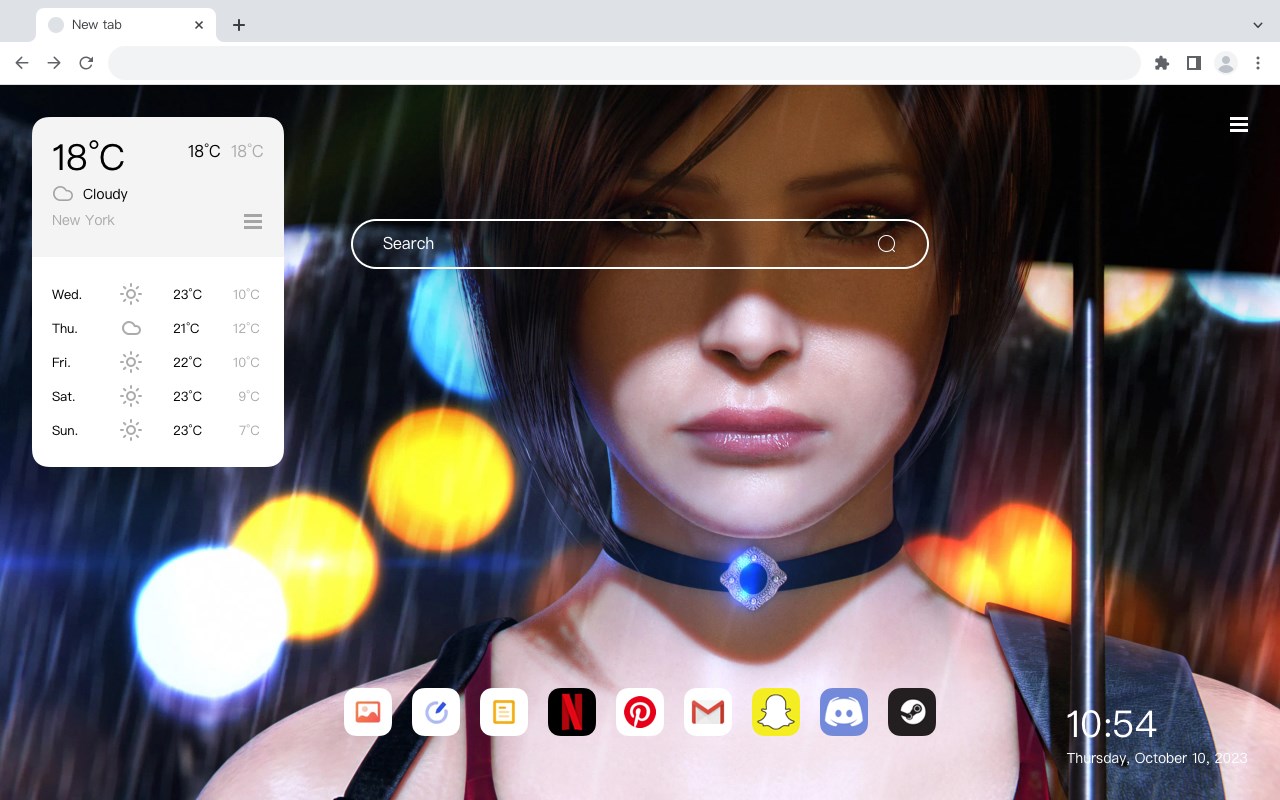
Task: Click the cloud icon beside Cloudy
Action: [63, 194]
